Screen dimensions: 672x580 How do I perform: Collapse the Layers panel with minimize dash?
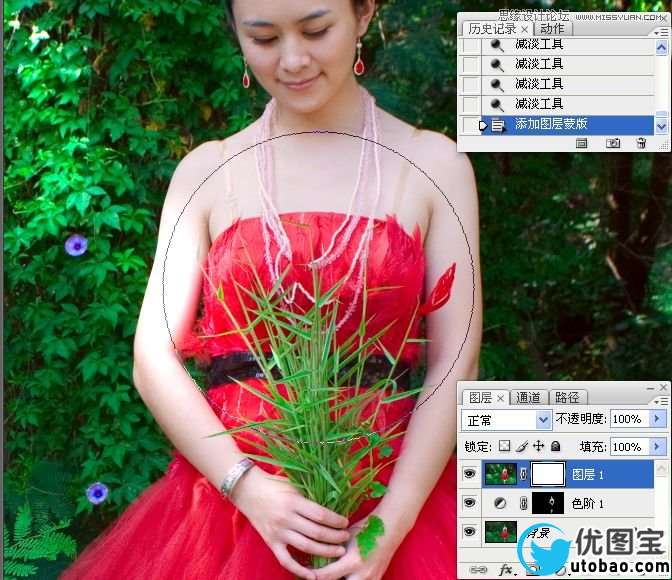(651, 388)
